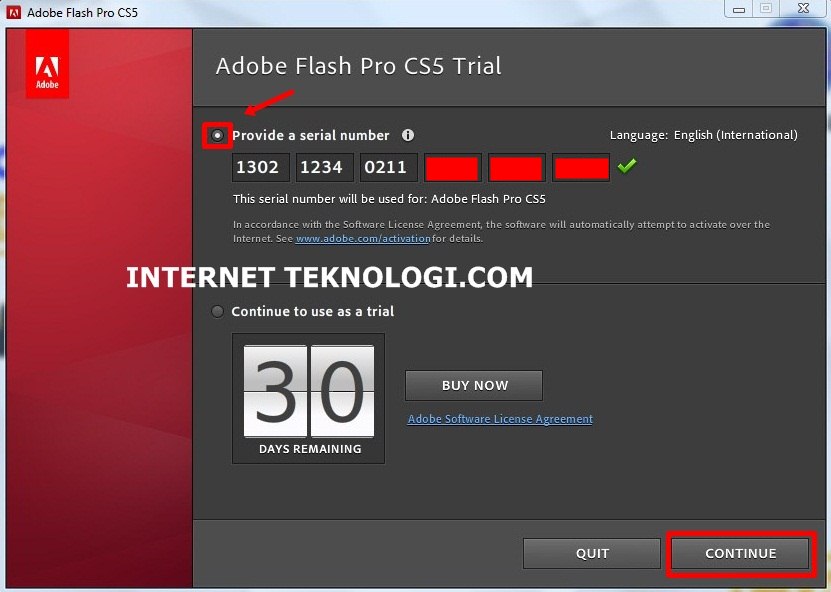Click the serial field containing 1302

click(x=262, y=168)
